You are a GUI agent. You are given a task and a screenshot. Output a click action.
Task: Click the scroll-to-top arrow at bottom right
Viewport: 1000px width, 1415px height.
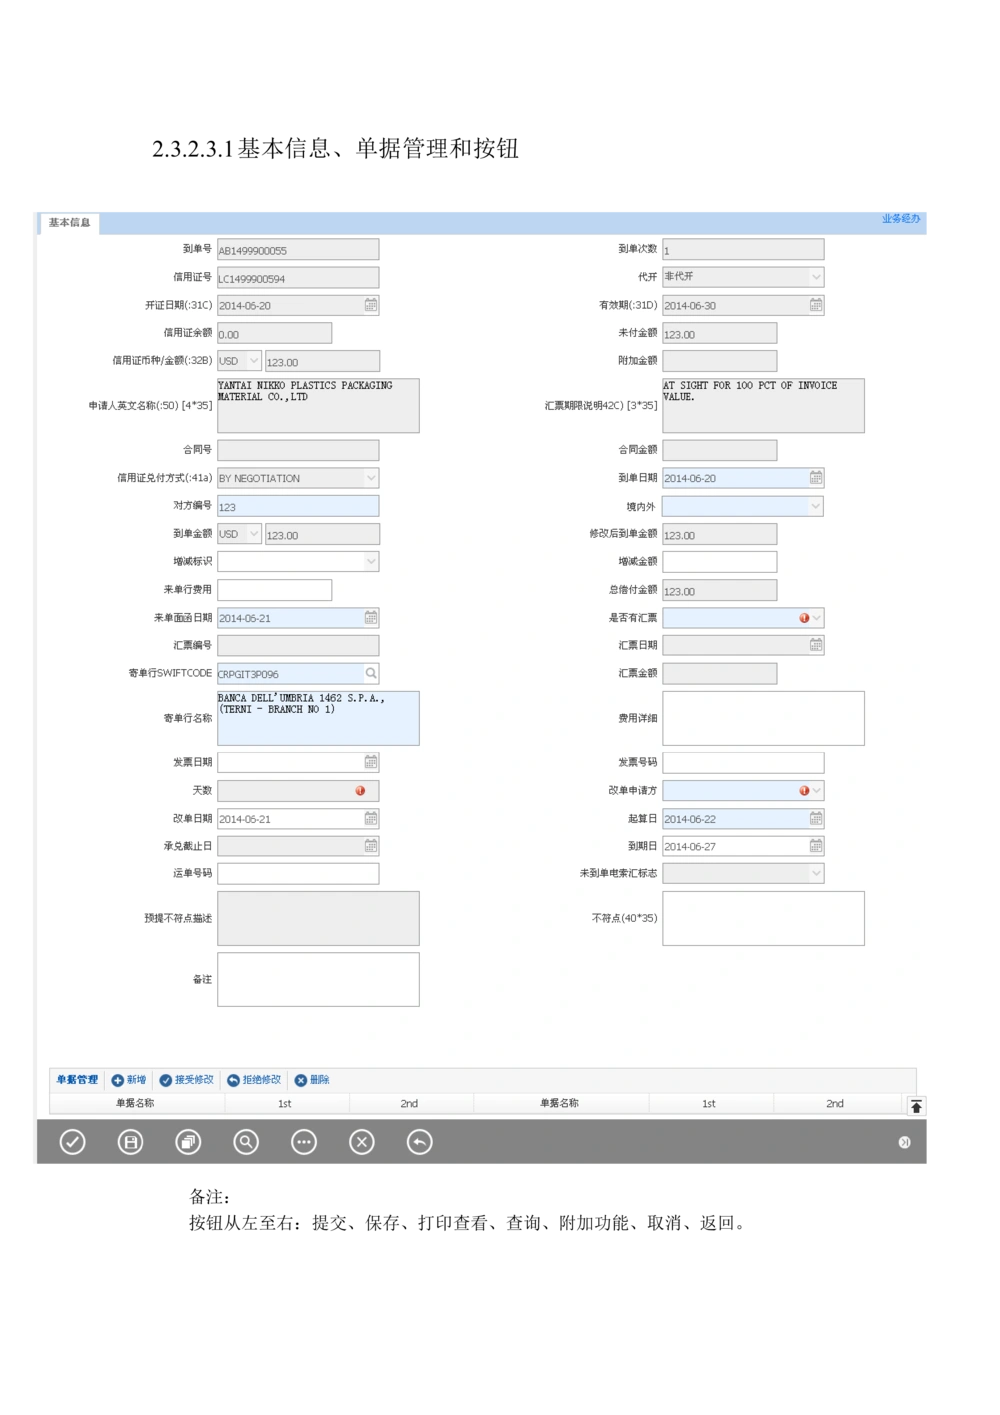click(x=915, y=1104)
